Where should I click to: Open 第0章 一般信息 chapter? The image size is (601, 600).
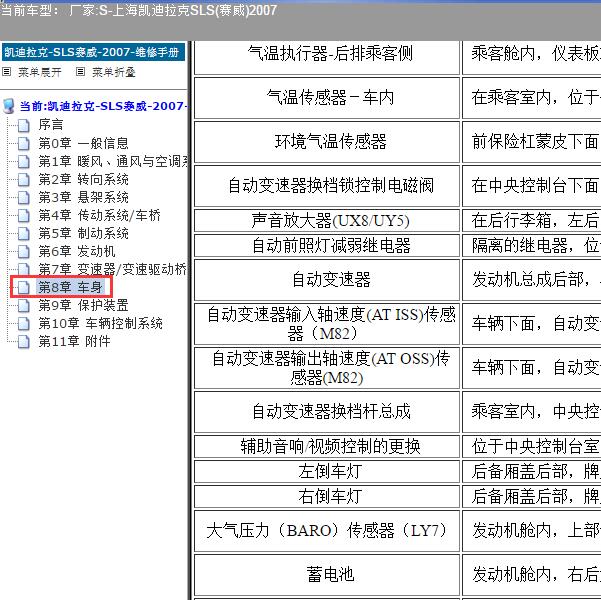tap(83, 143)
